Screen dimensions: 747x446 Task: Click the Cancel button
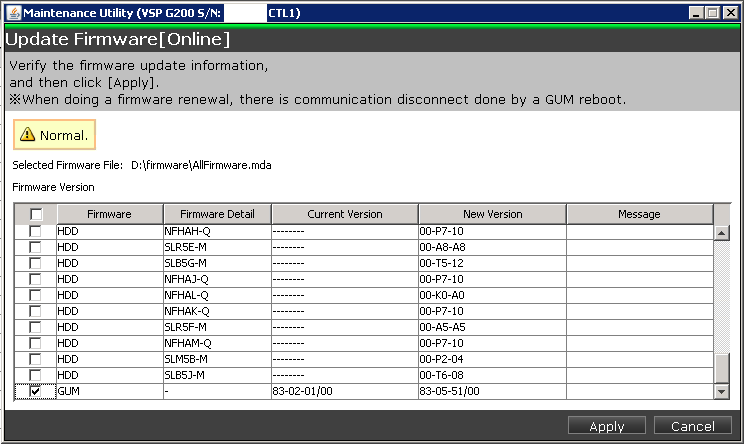[693, 426]
